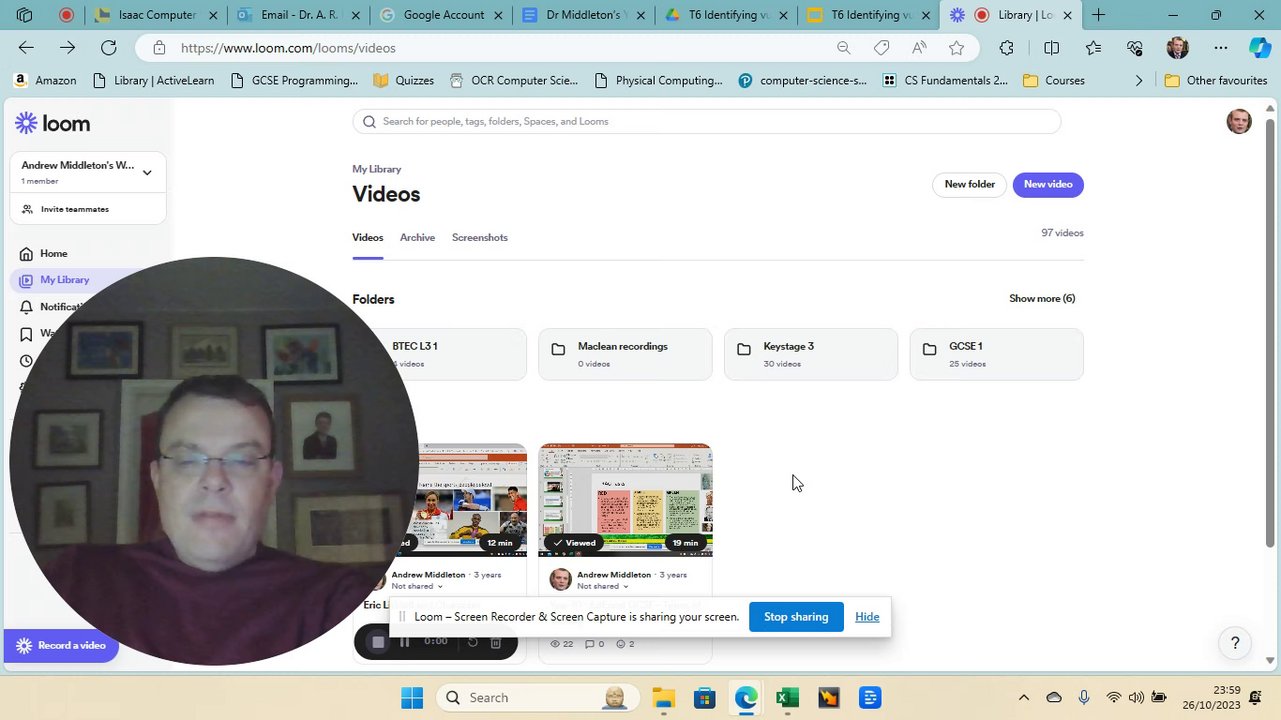Viewport: 1281px width, 720px height.
Task: Switch to the Isaac Computer browser tab
Action: click(156, 15)
